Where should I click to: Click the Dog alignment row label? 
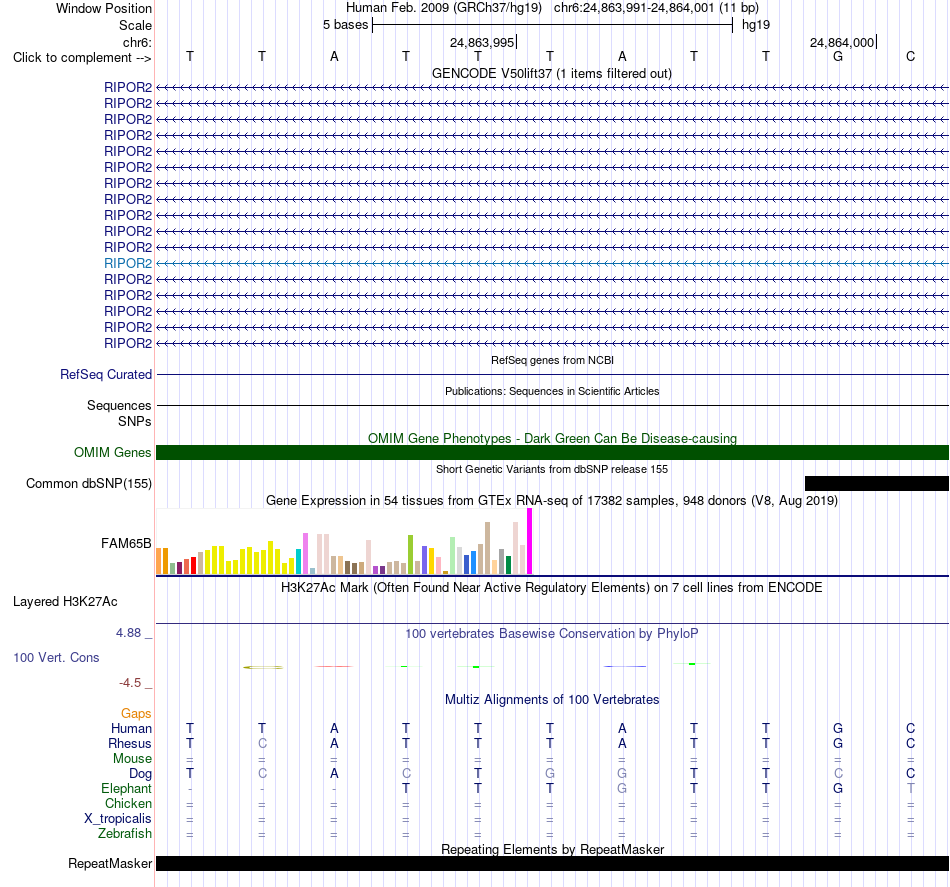[140, 774]
